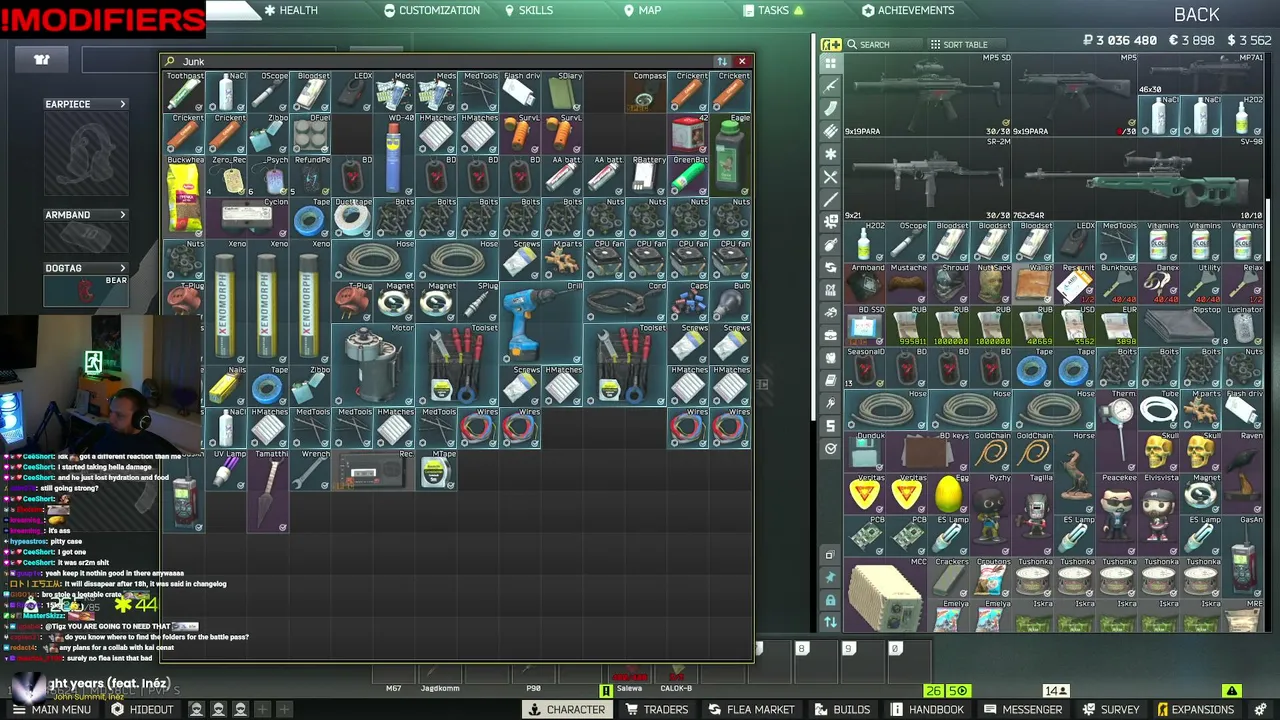
Task: Close the Junk box window
Action: (x=742, y=62)
